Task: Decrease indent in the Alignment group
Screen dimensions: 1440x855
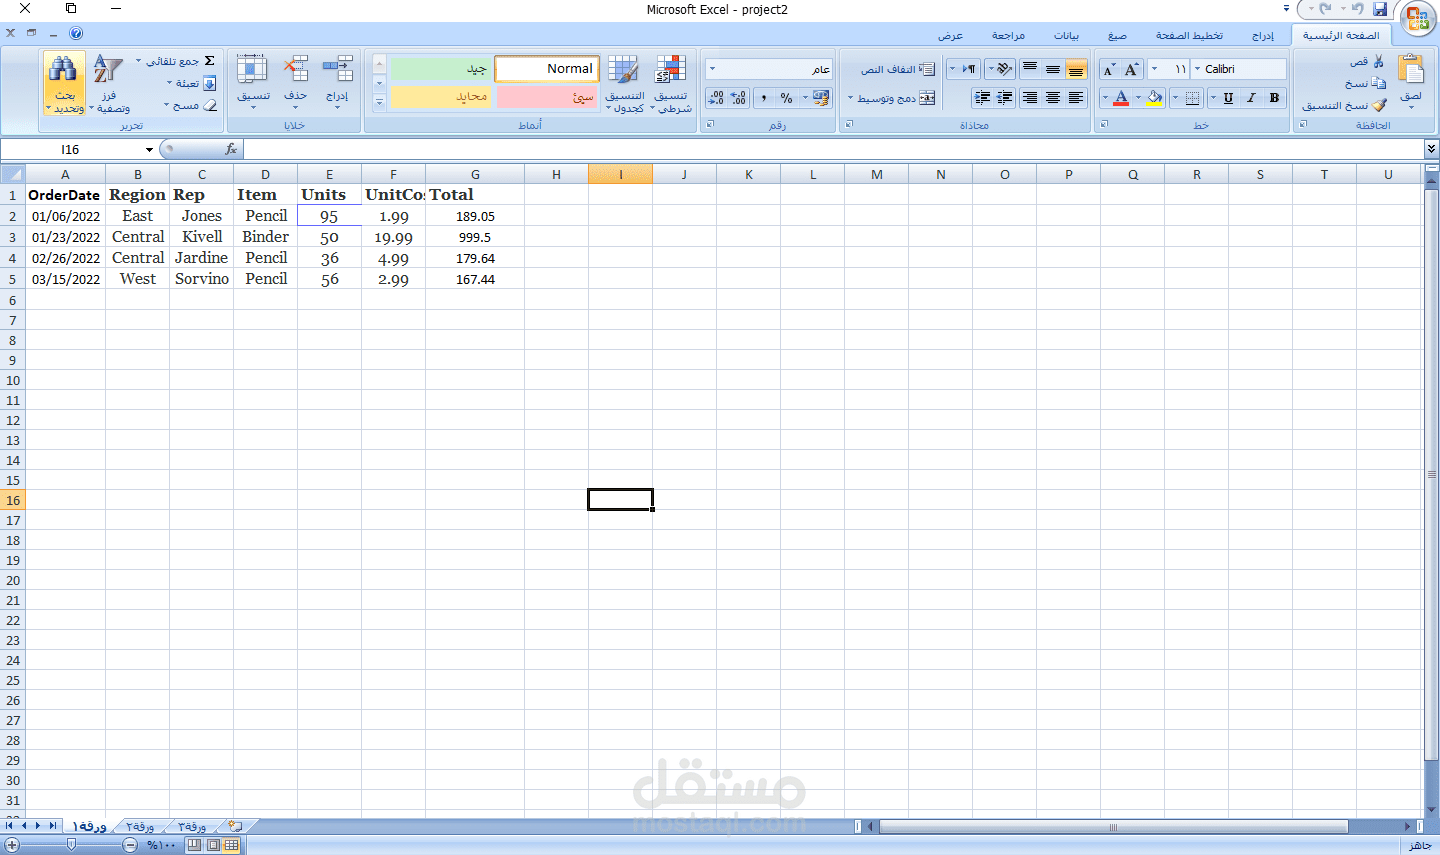Action: (x=1005, y=98)
